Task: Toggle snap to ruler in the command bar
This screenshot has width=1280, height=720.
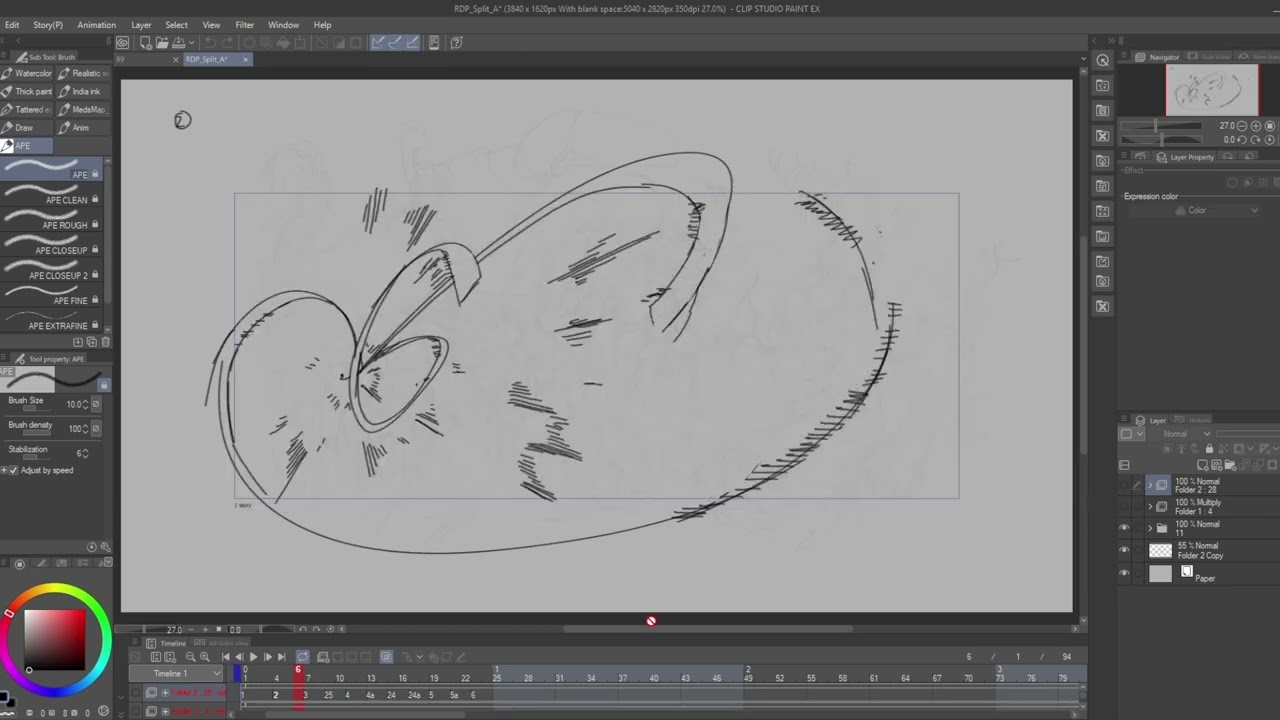Action: [376, 42]
